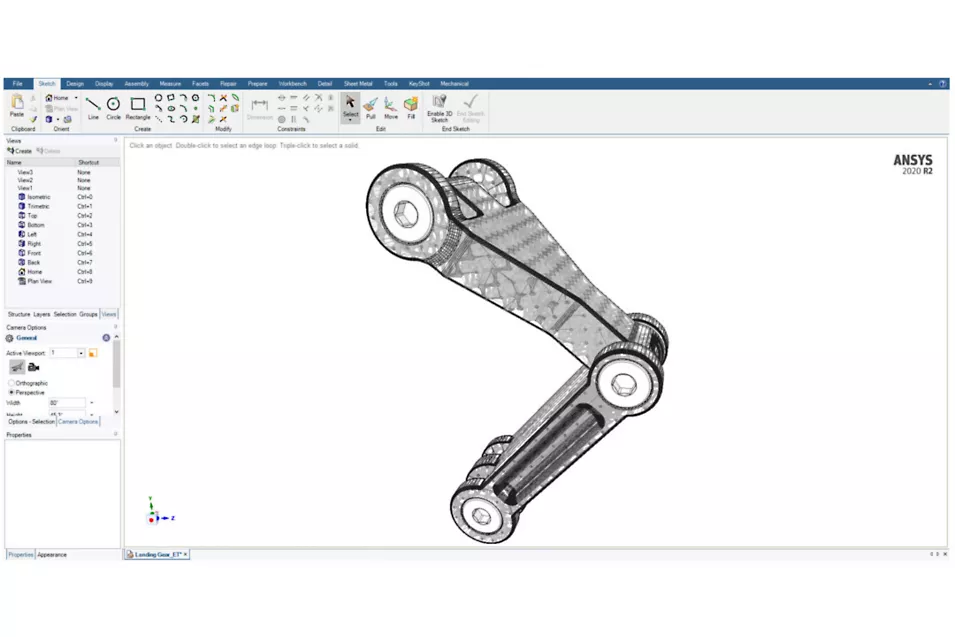Switch to the Layers panel tab
Image resolution: width=955 pixels, height=637 pixels.
41,314
